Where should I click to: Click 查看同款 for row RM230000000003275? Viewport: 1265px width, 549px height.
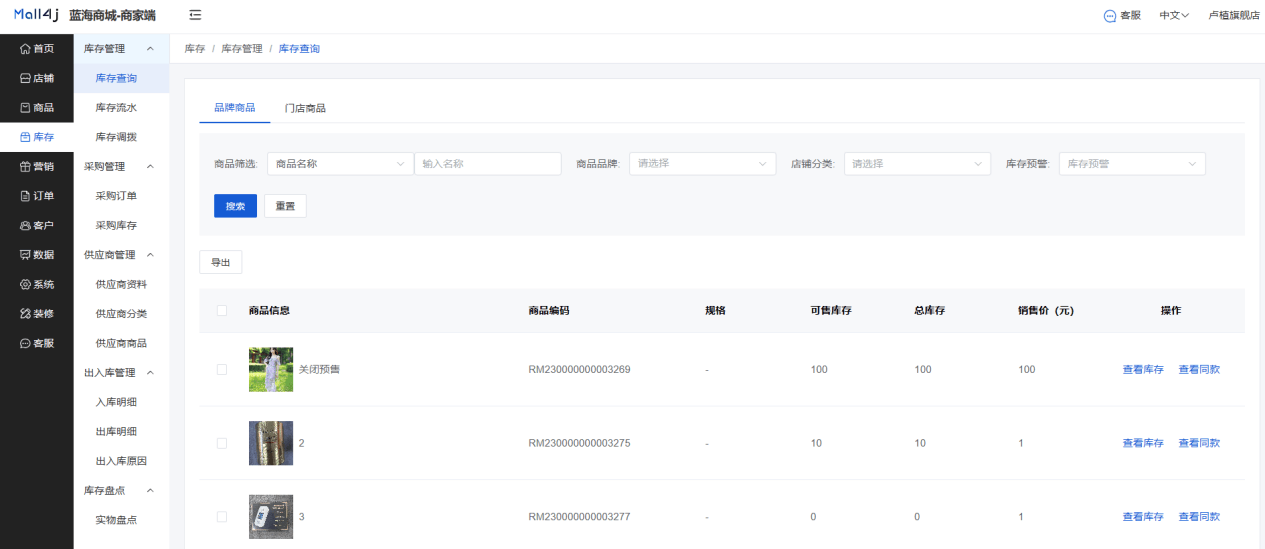(x=1199, y=443)
